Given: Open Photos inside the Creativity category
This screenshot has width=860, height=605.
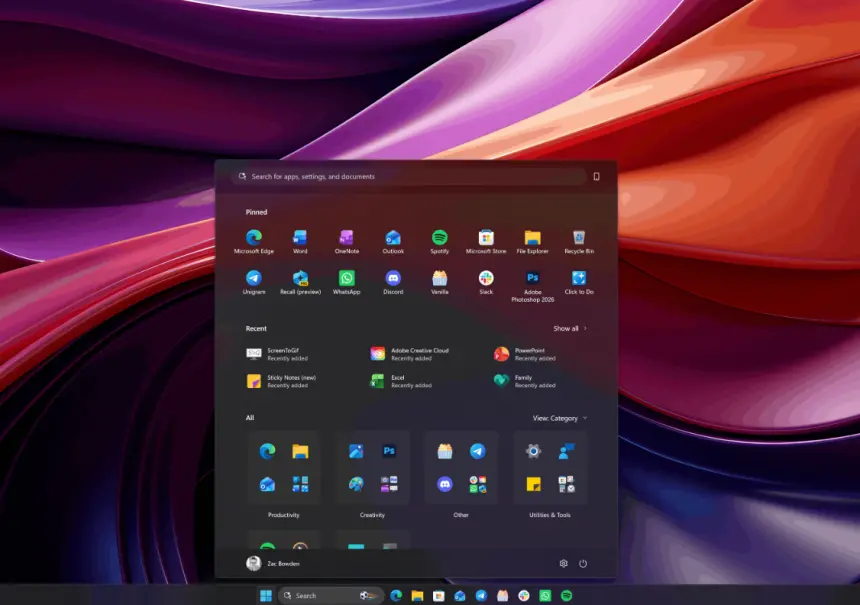Looking at the screenshot, I should (x=356, y=451).
